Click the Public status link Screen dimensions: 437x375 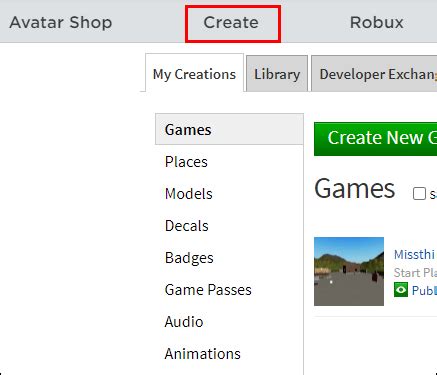(424, 290)
